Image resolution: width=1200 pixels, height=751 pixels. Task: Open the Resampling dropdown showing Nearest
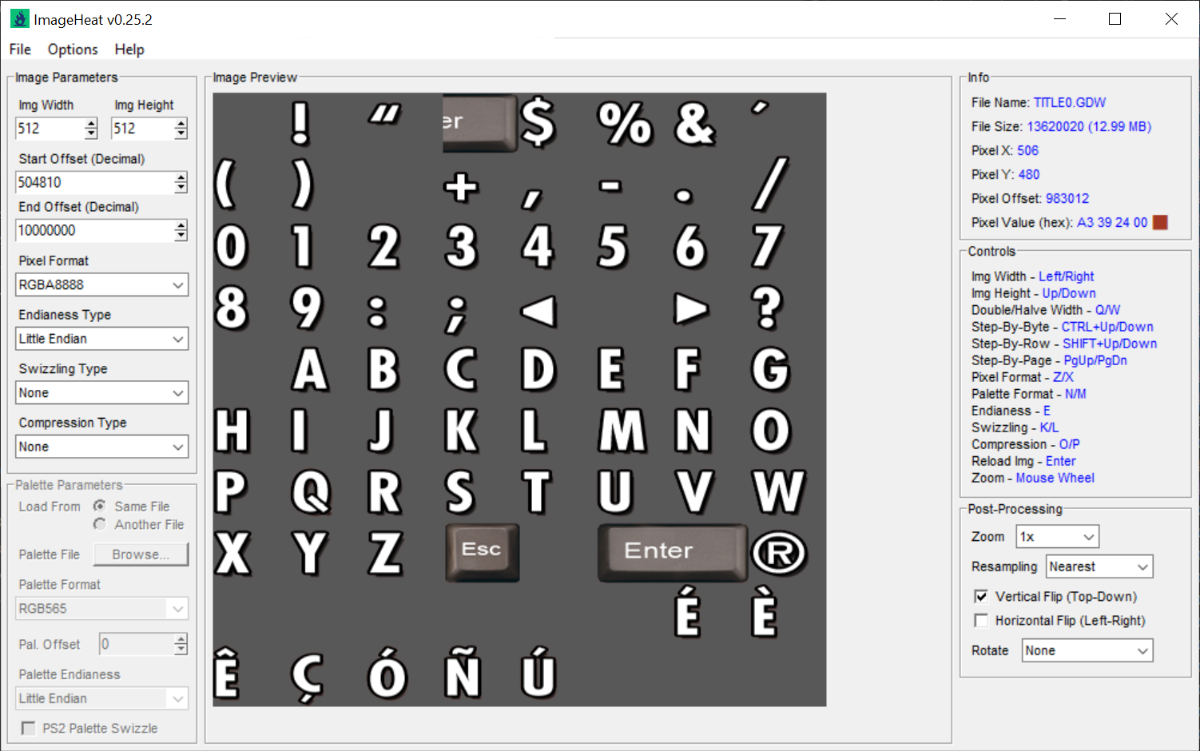pos(1099,567)
